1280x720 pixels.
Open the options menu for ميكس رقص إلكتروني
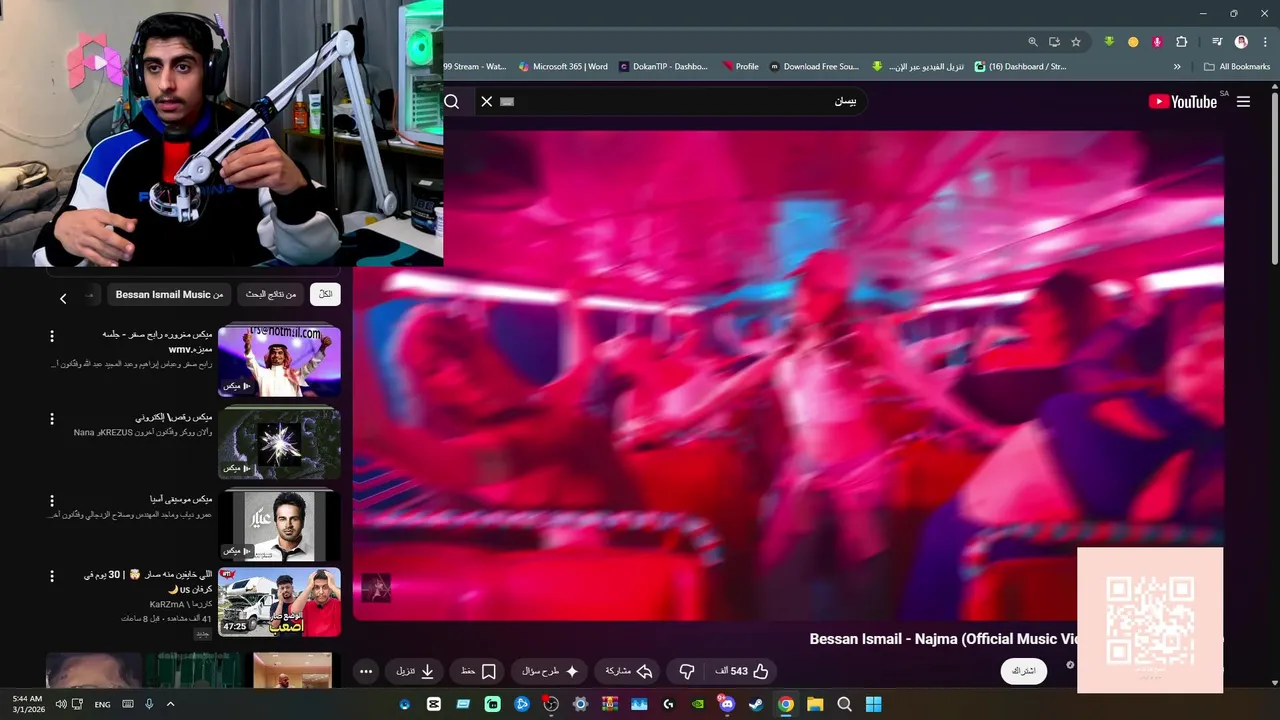click(52, 418)
